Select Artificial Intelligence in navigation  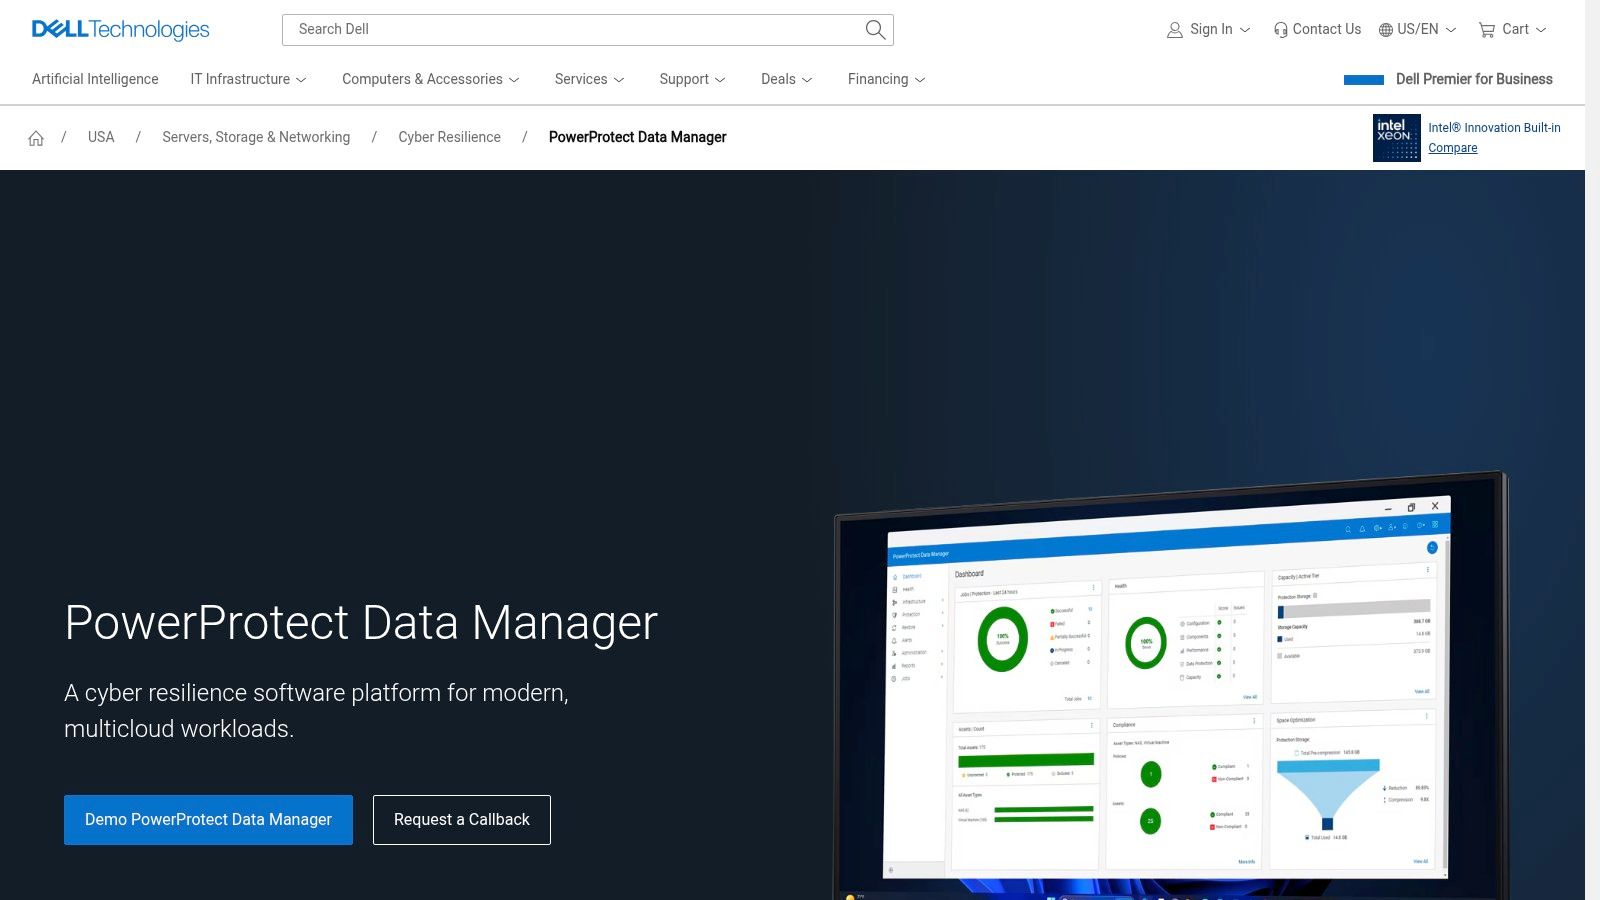pyautogui.click(x=95, y=79)
